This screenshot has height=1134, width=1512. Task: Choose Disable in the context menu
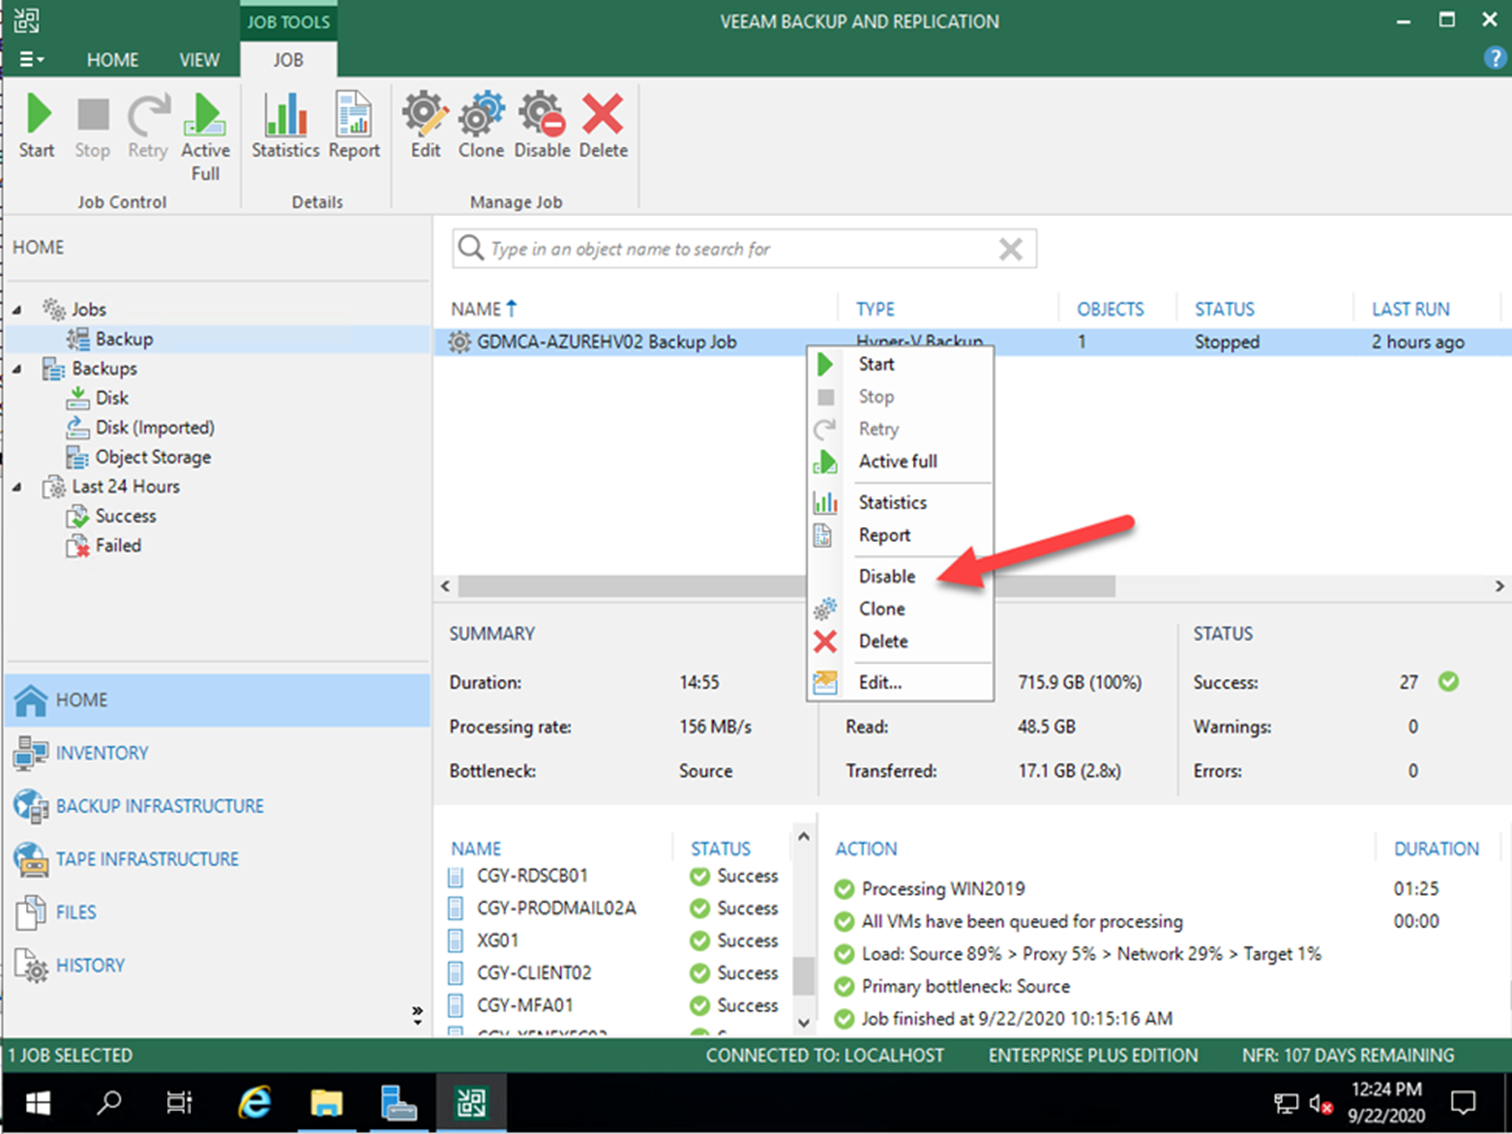[x=900, y=576]
